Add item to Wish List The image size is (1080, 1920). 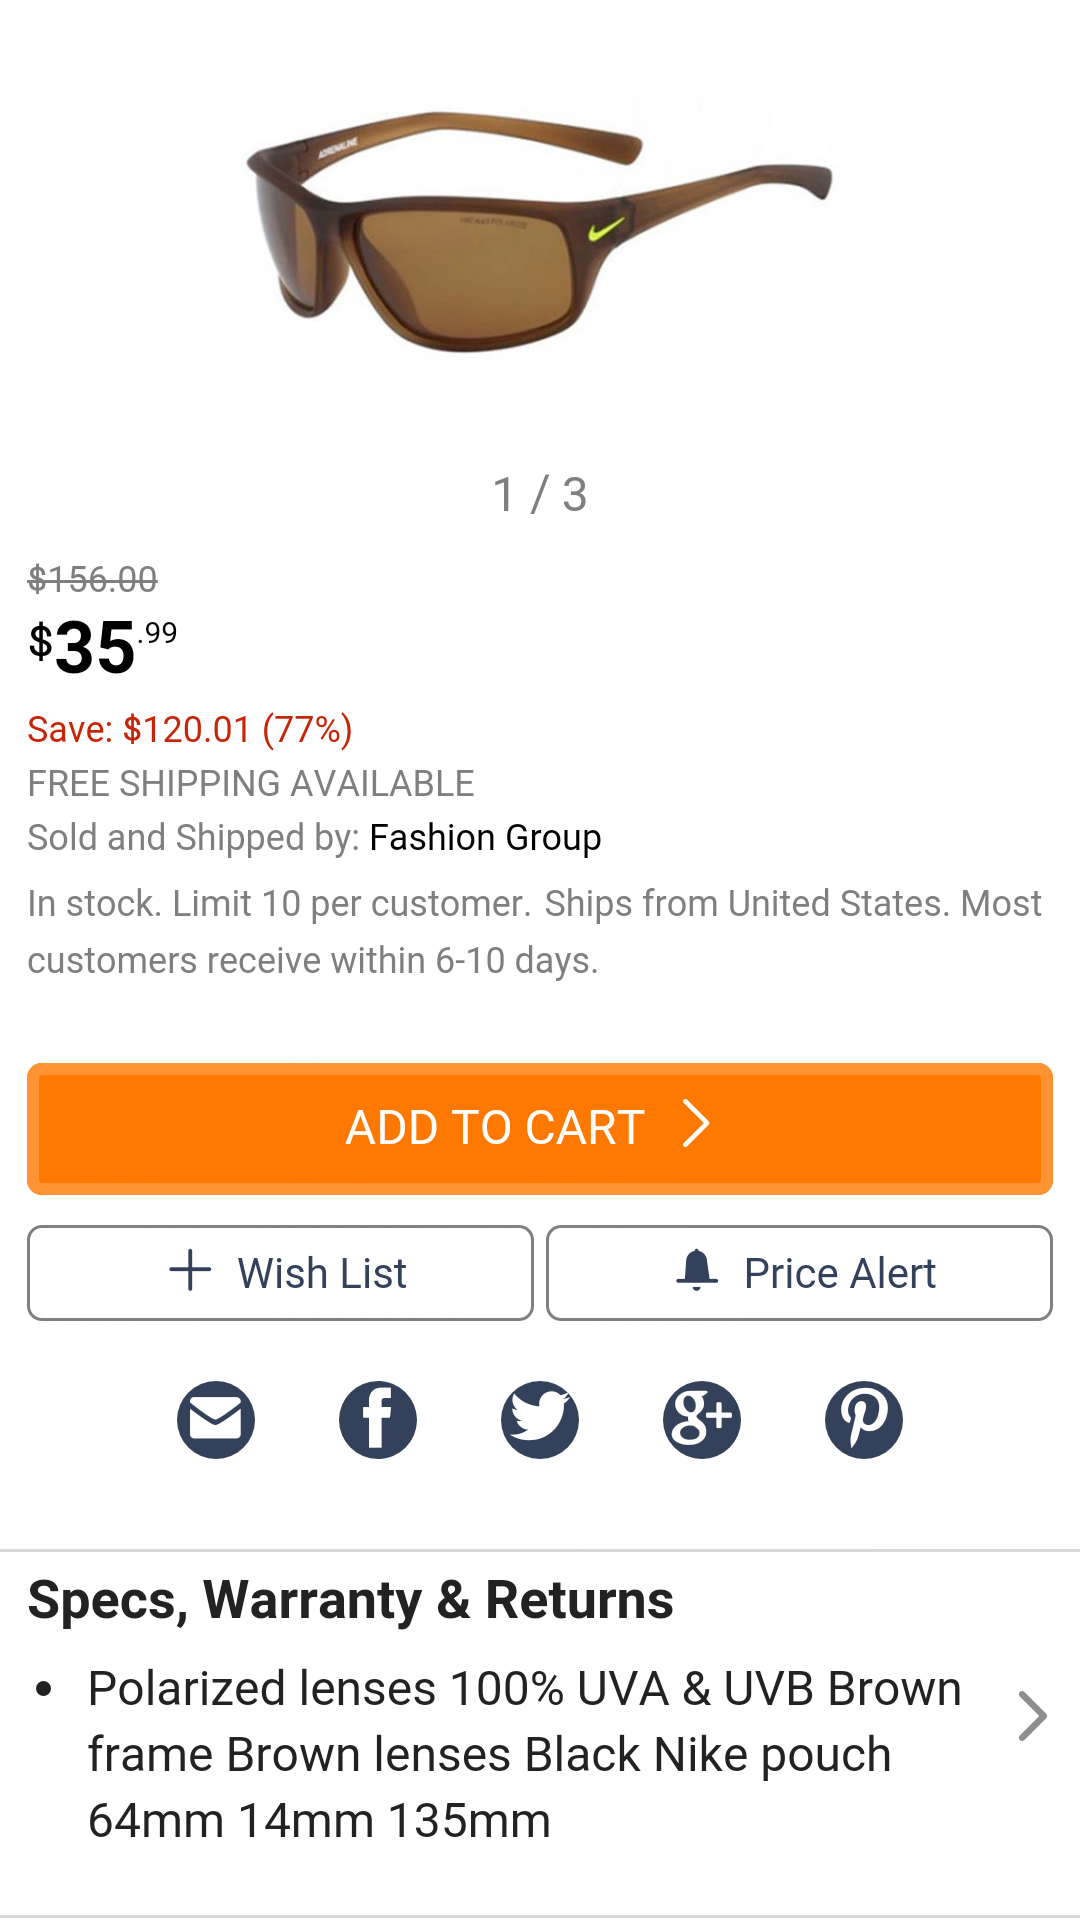pyautogui.click(x=280, y=1273)
